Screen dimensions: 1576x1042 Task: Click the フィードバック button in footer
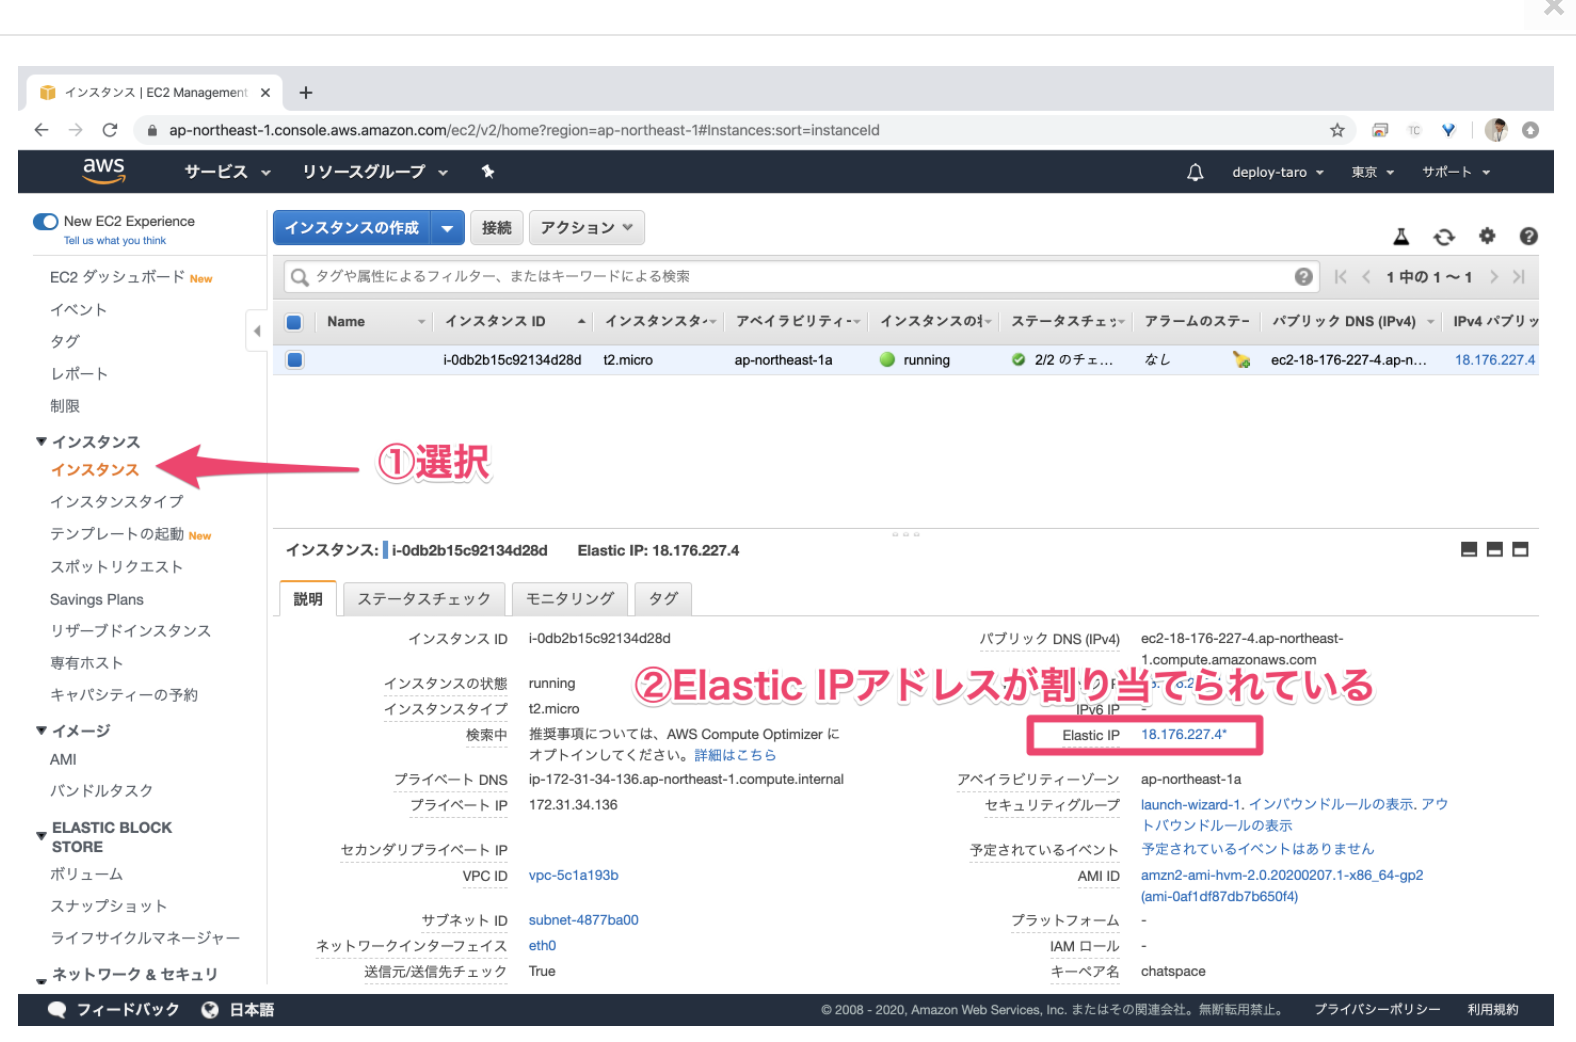(114, 1009)
